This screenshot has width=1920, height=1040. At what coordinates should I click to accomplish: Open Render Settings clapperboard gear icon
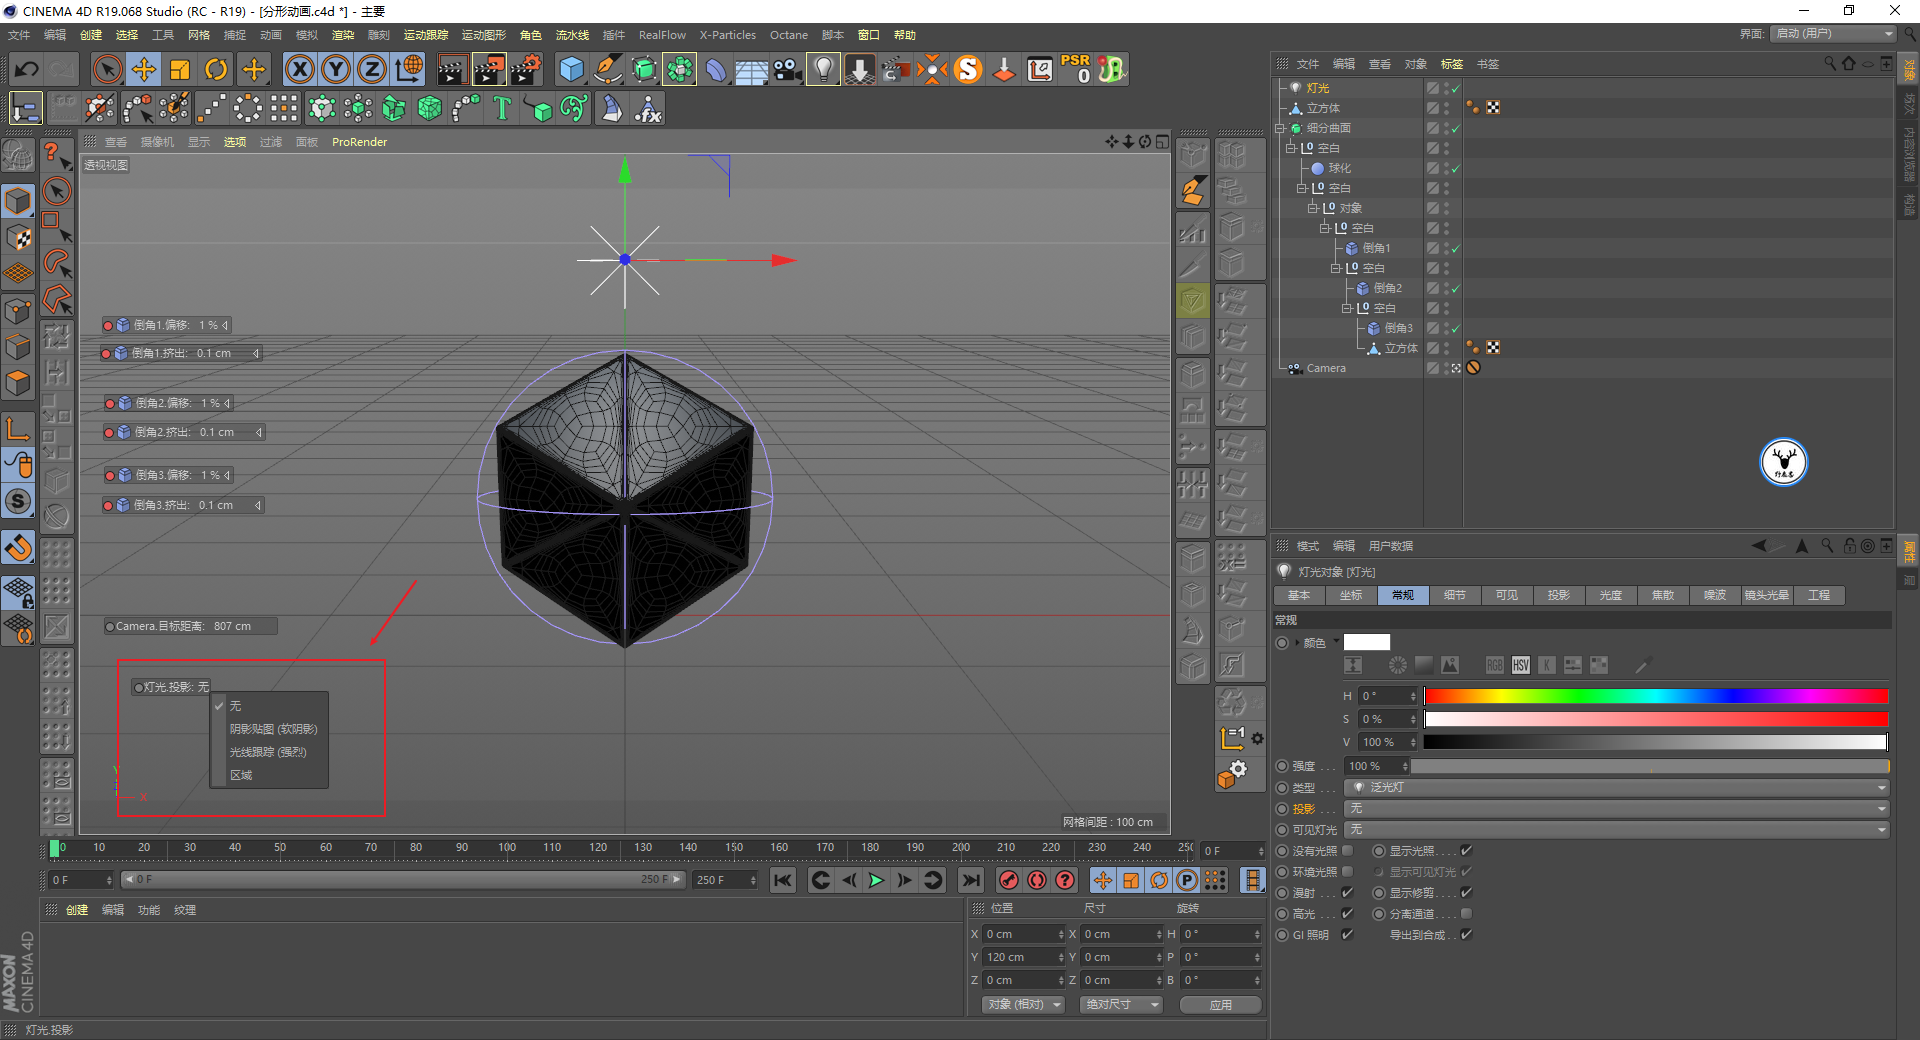(526, 69)
